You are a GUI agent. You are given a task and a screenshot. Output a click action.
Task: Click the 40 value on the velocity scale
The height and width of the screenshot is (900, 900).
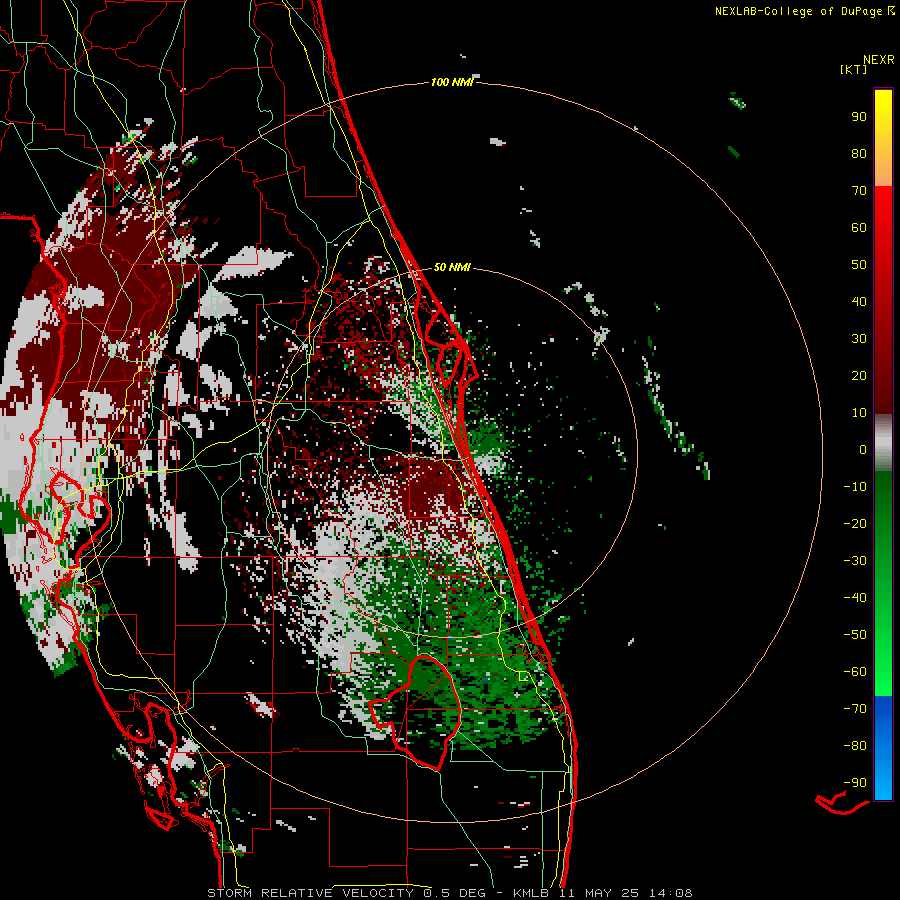click(859, 301)
